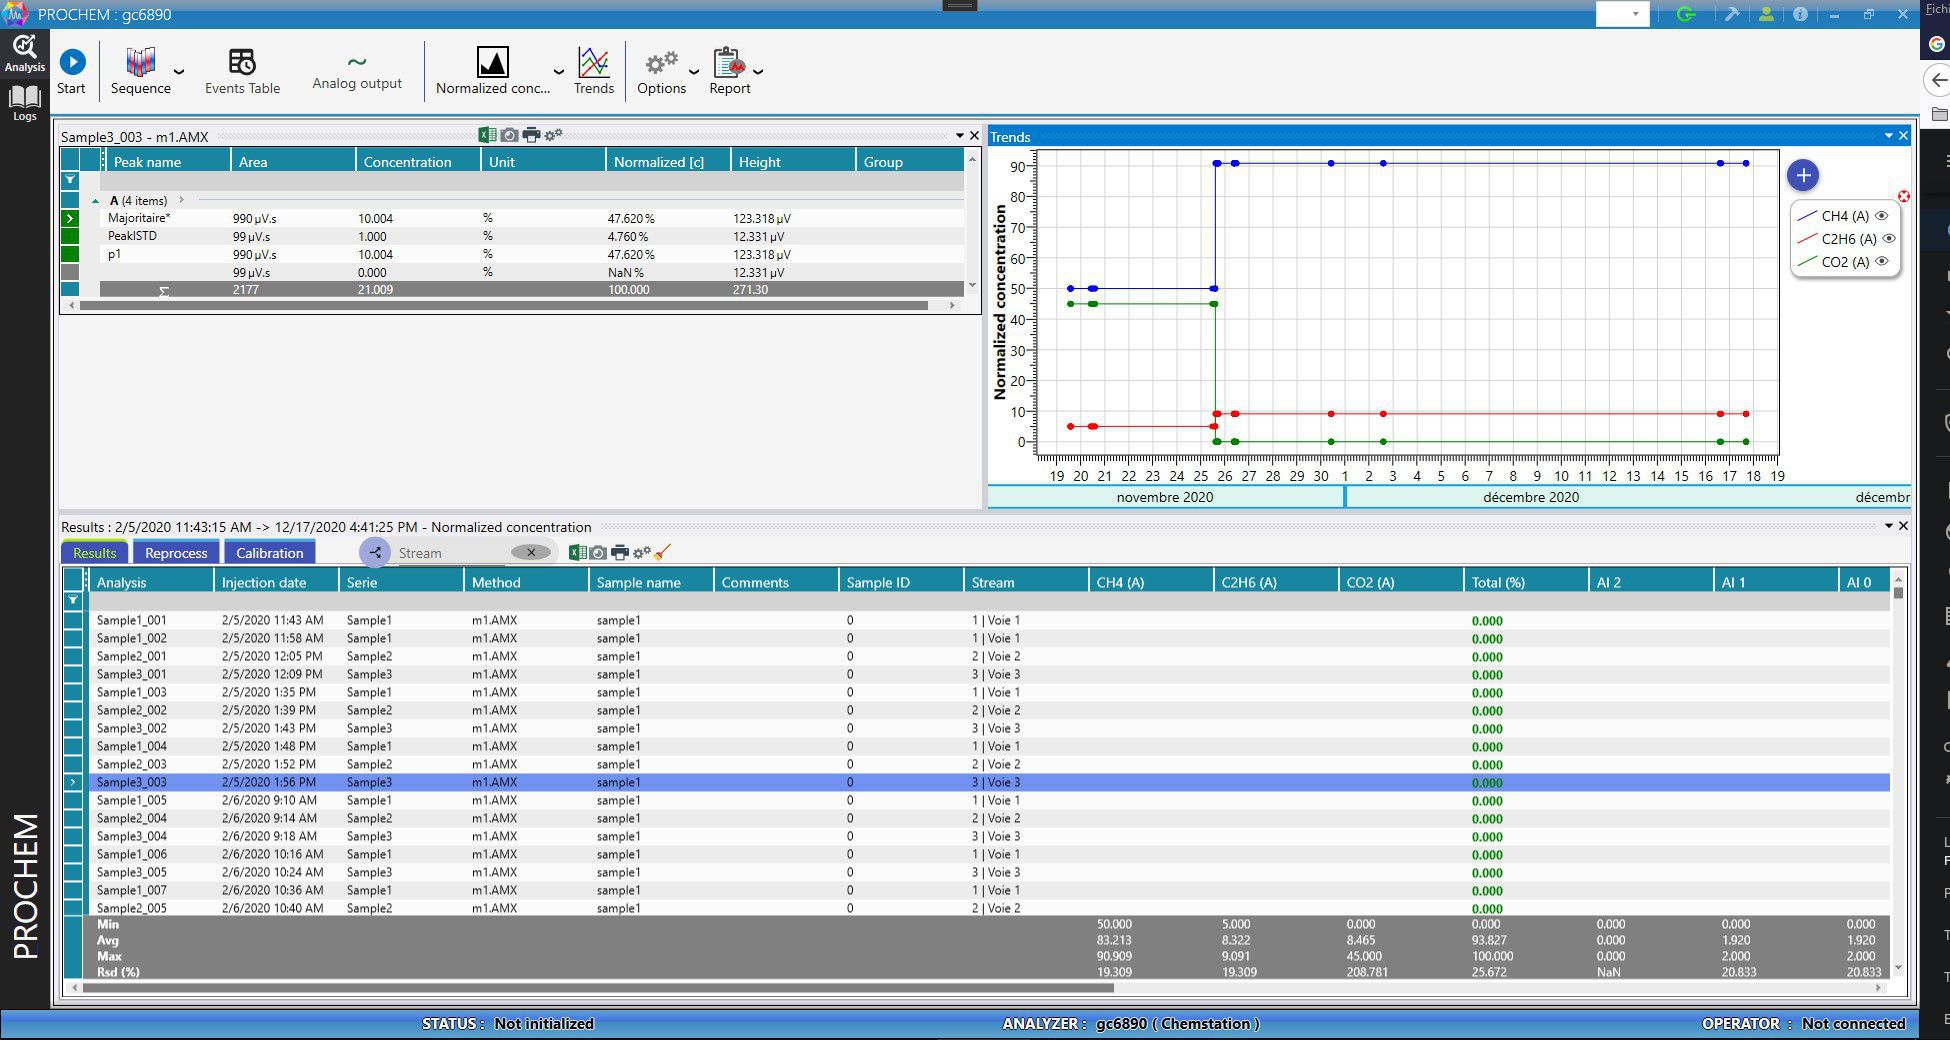
Task: Hide the C2H6 (A) trend curve
Action: coord(1888,239)
